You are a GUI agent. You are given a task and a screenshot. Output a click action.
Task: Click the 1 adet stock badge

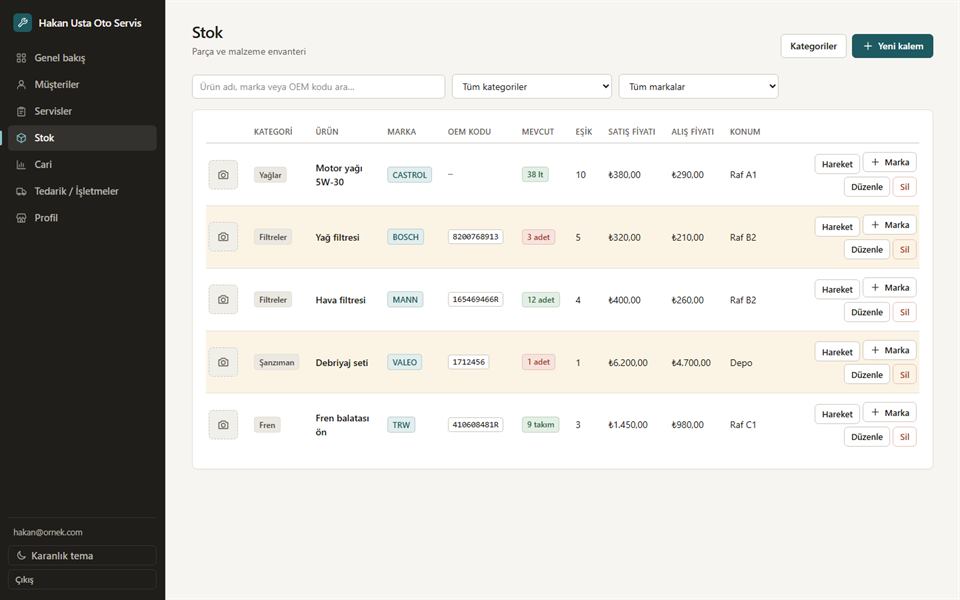tap(538, 362)
